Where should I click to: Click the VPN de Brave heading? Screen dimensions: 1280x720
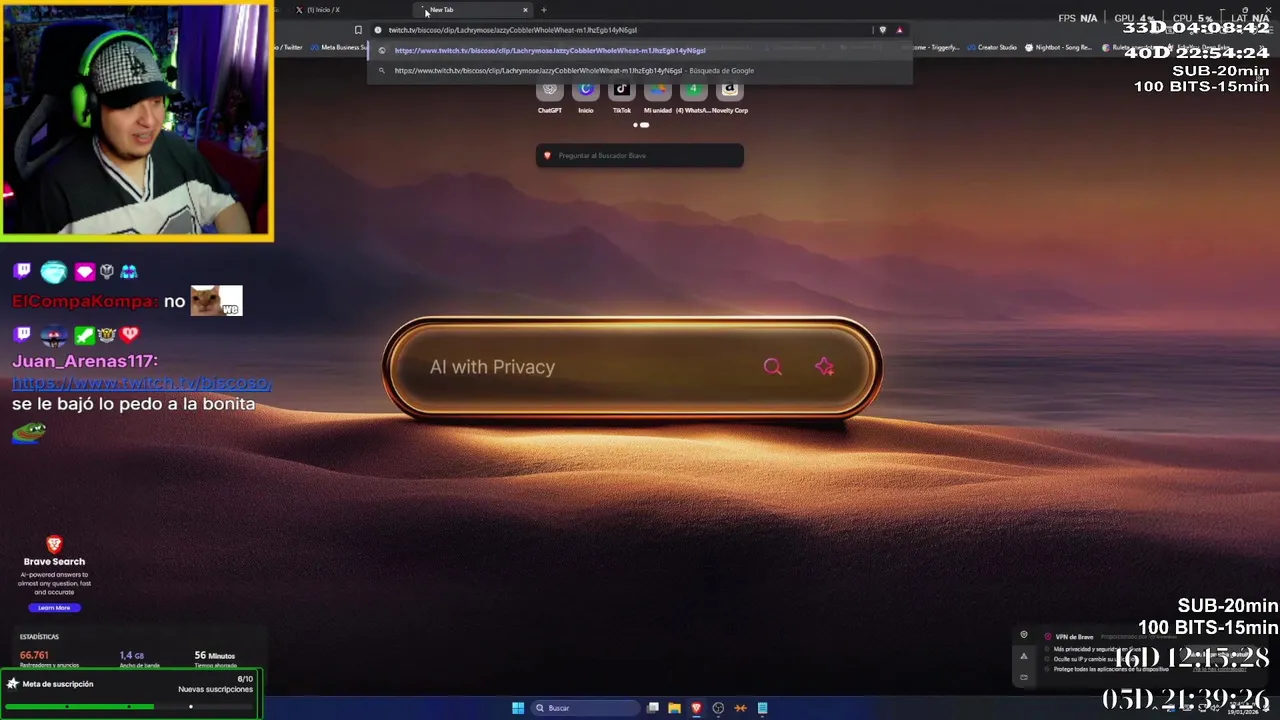click(x=1074, y=637)
